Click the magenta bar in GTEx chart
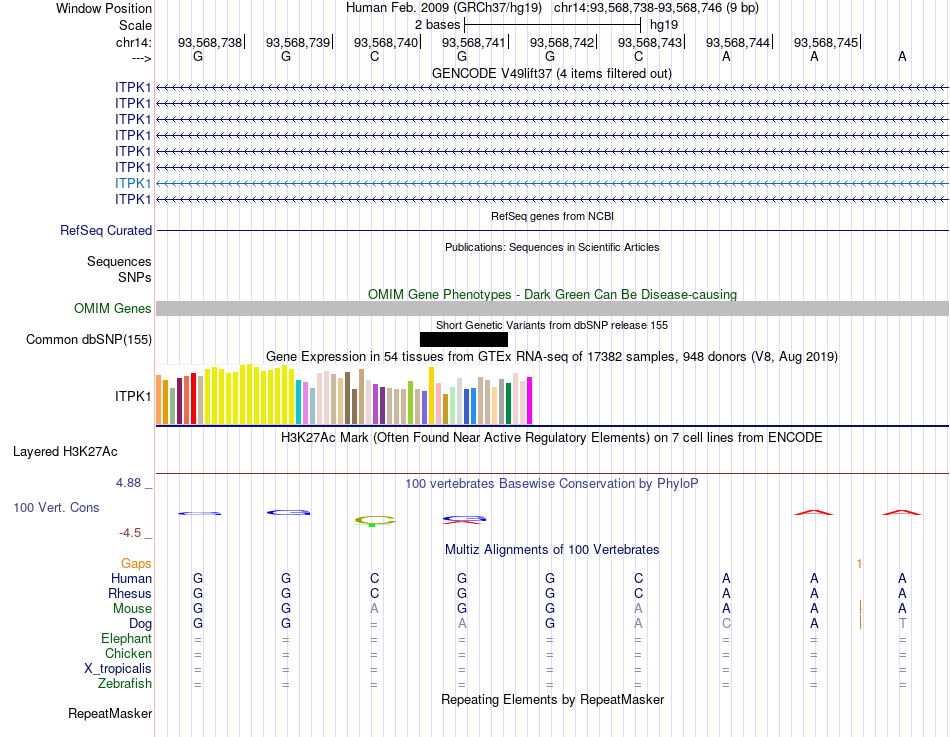This screenshot has height=737, width=950. [530, 401]
